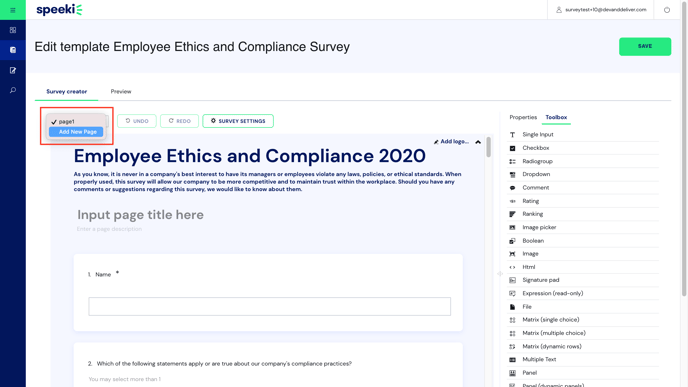Viewport: 688px width, 387px height.
Task: Open the hamburger menu icon
Action: click(13, 10)
